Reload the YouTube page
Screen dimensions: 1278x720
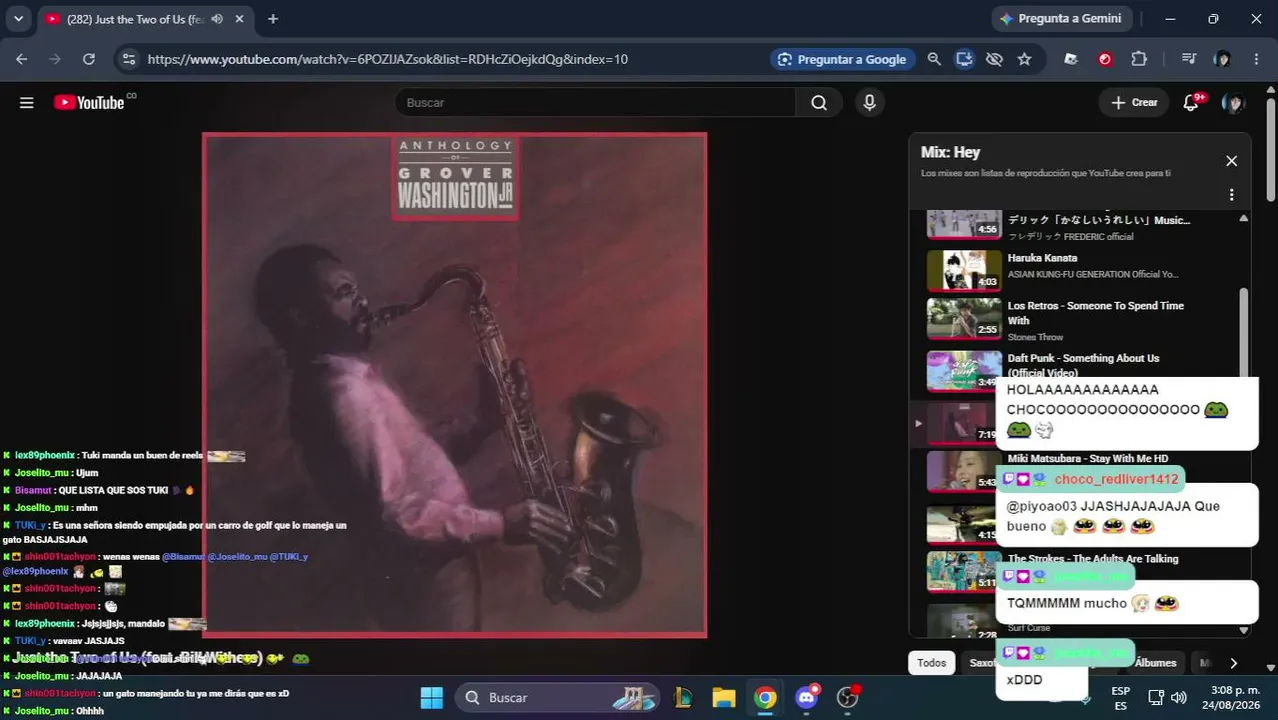(88, 59)
